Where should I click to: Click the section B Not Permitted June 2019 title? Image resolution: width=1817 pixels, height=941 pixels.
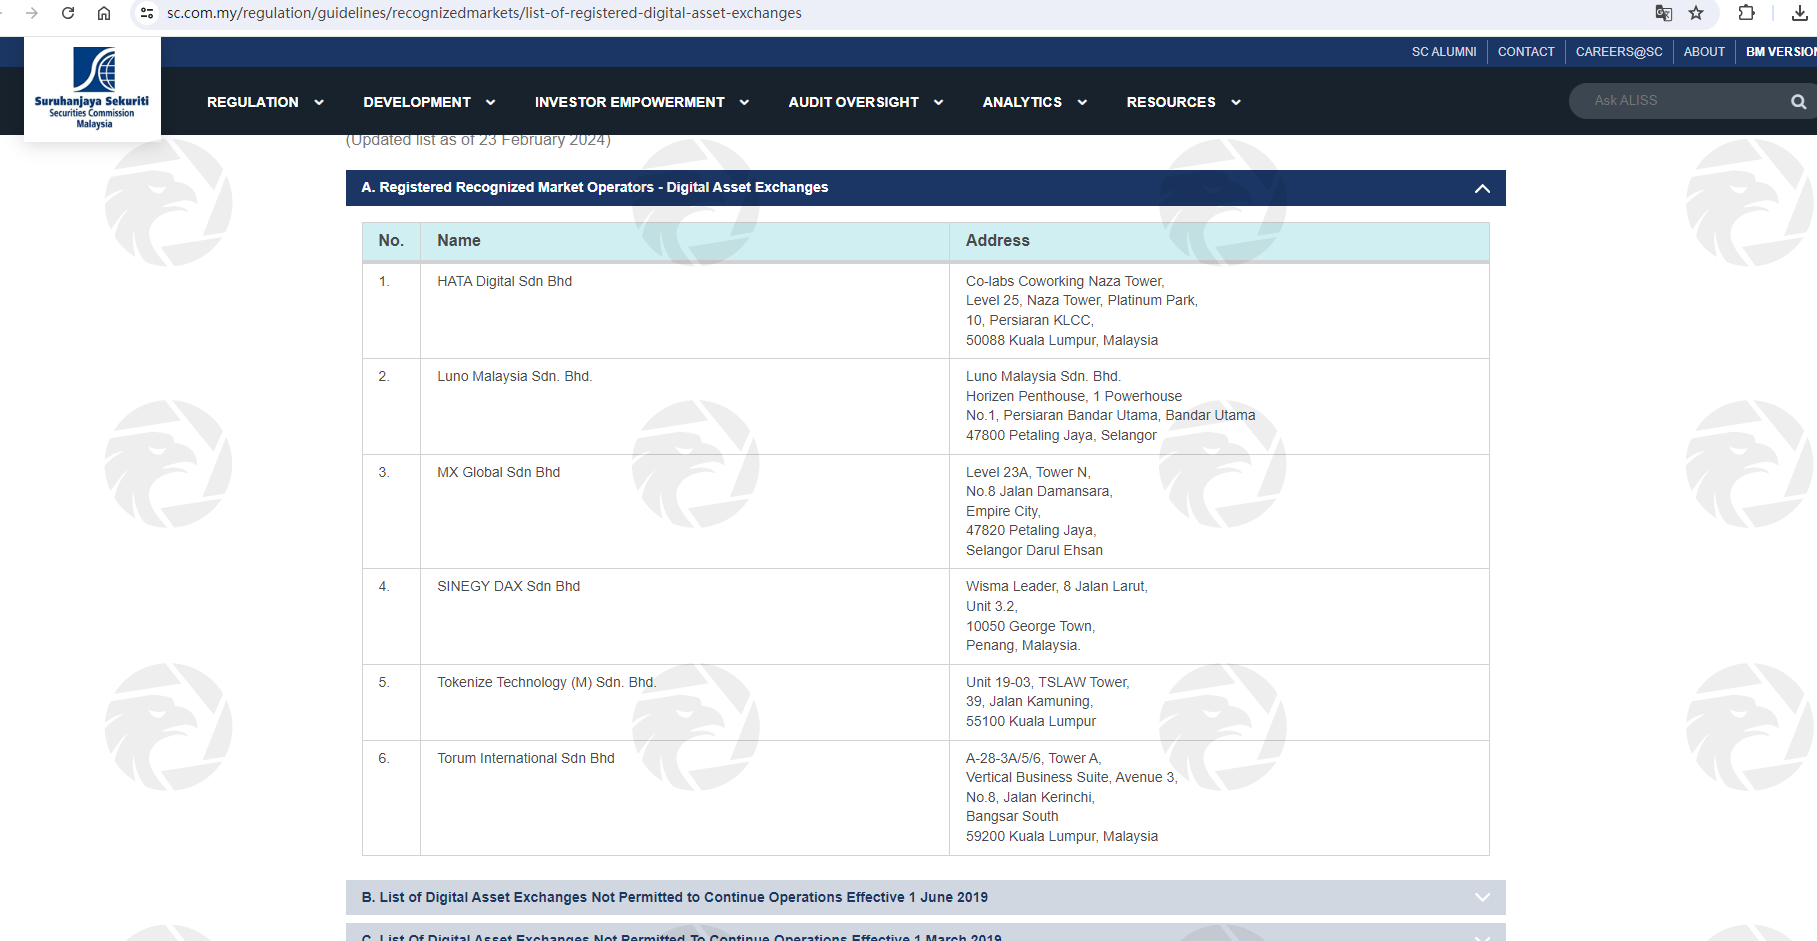pos(675,897)
